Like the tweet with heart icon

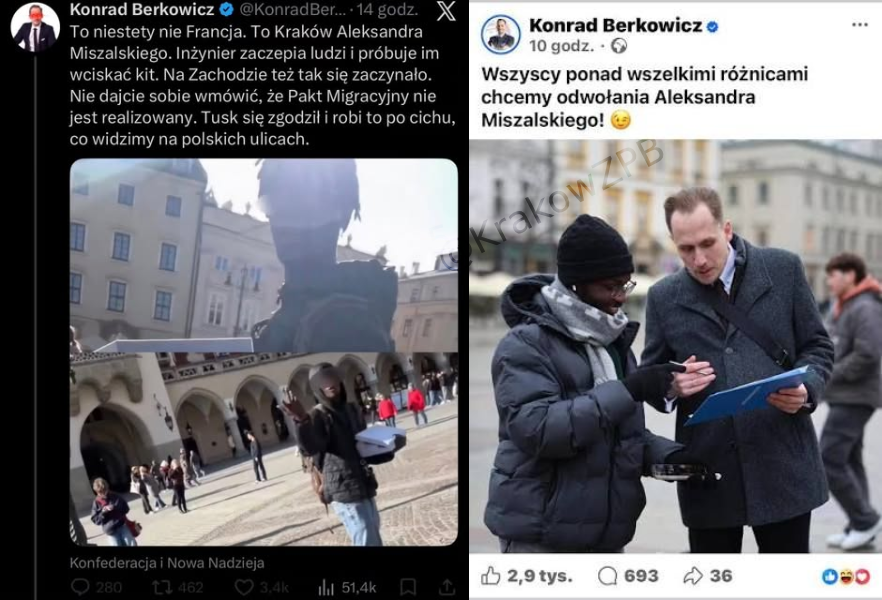(244, 588)
